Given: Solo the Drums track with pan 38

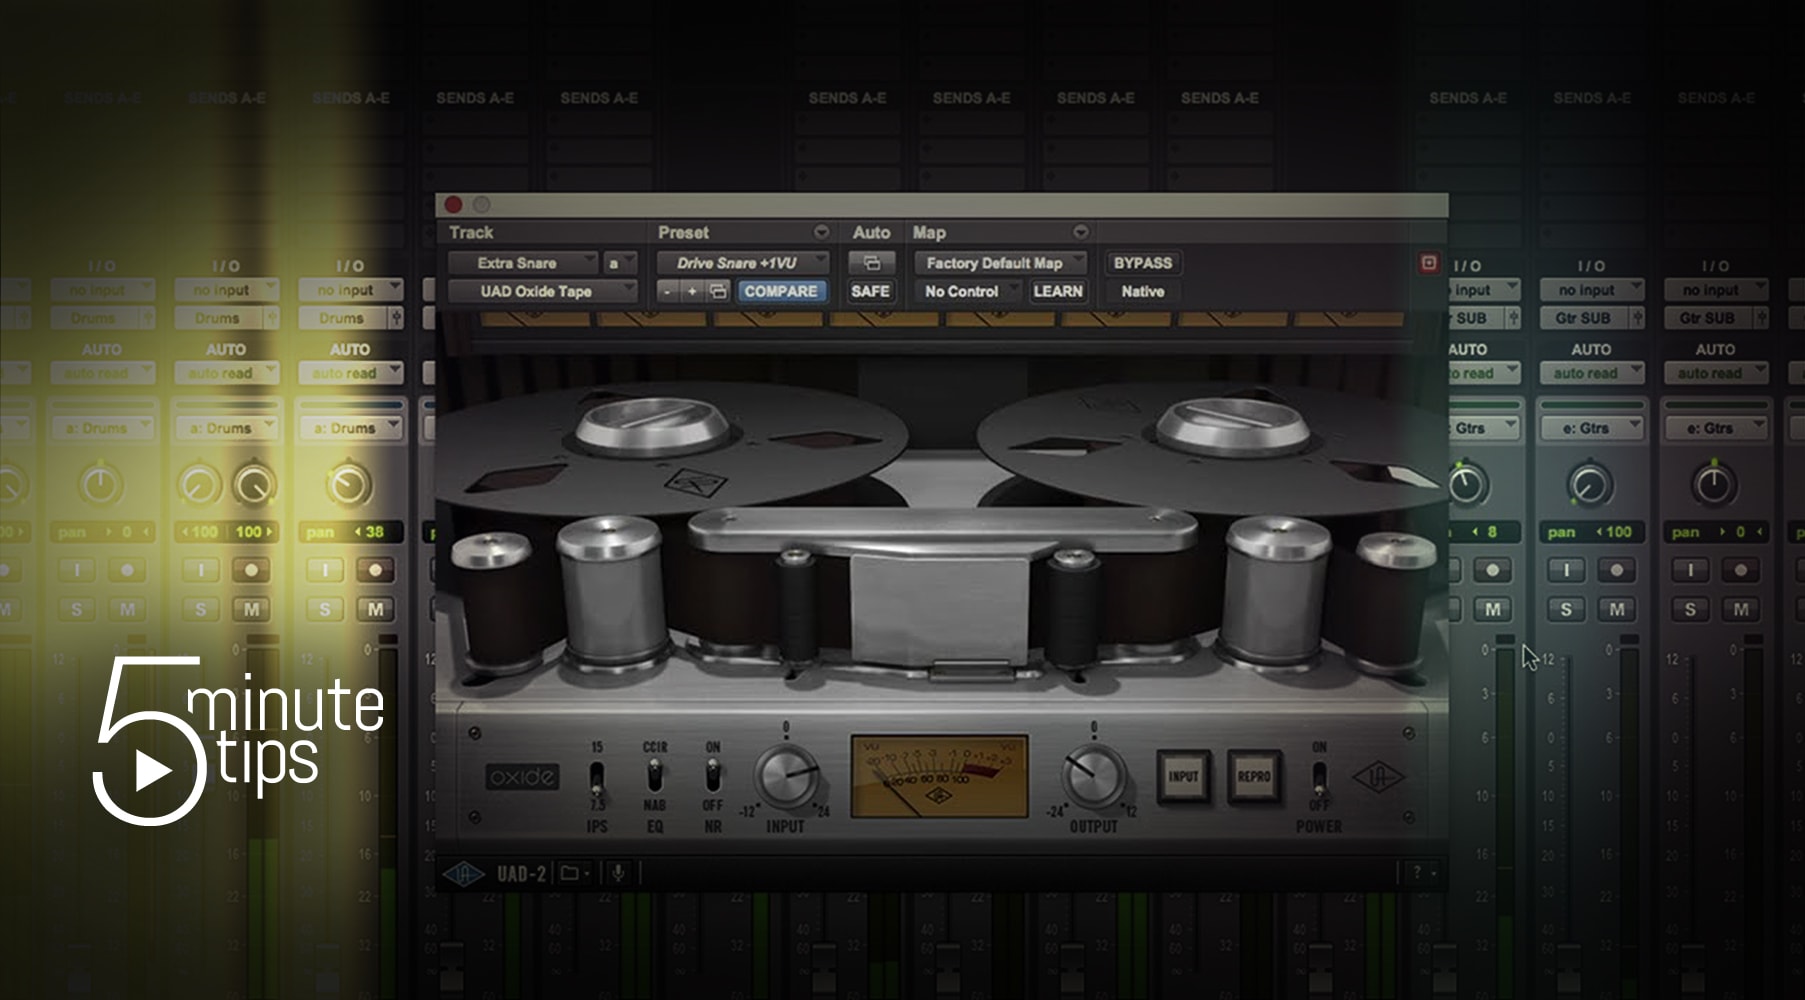Looking at the screenshot, I should coord(325,609).
